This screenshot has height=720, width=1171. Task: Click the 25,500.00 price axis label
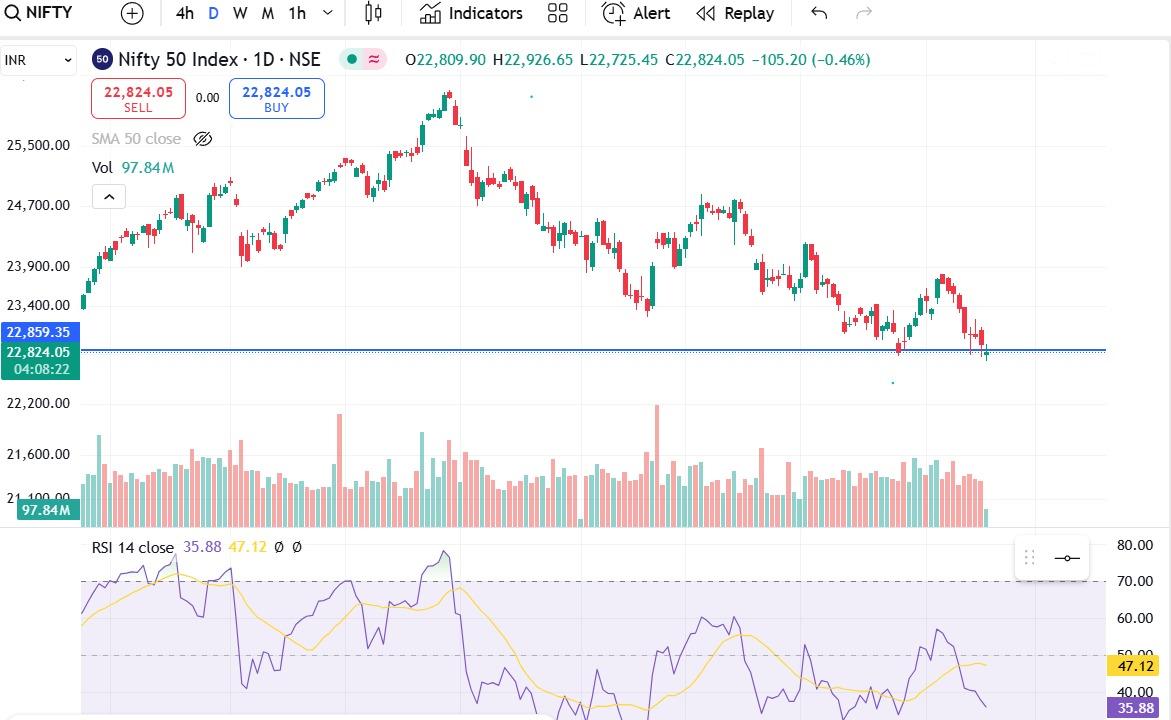[x=39, y=146]
